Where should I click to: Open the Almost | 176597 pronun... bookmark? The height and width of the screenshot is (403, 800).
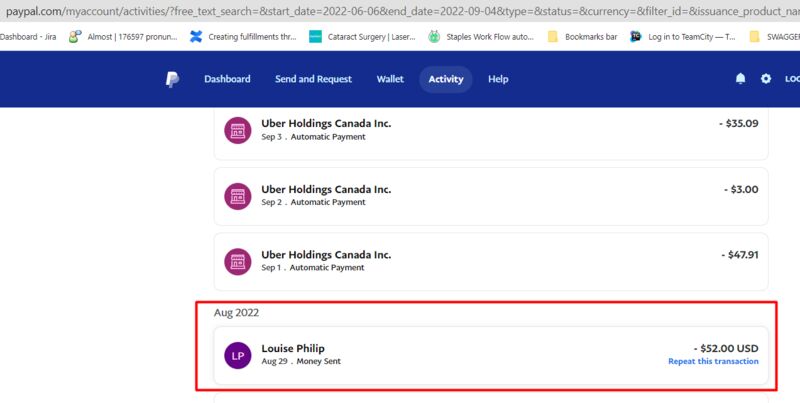tap(123, 37)
